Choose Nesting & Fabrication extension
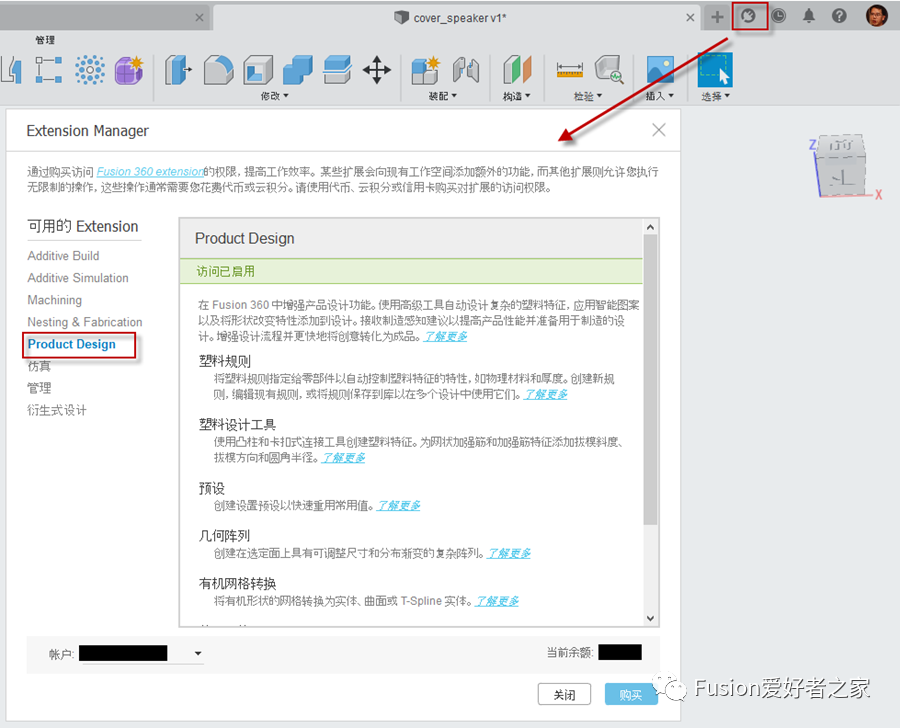900x728 pixels. (x=85, y=322)
